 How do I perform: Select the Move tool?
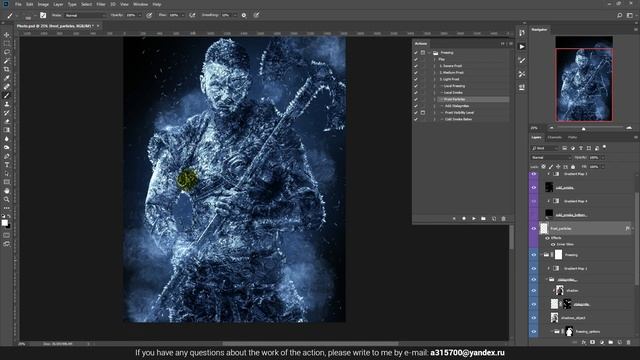pyautogui.click(x=7, y=35)
